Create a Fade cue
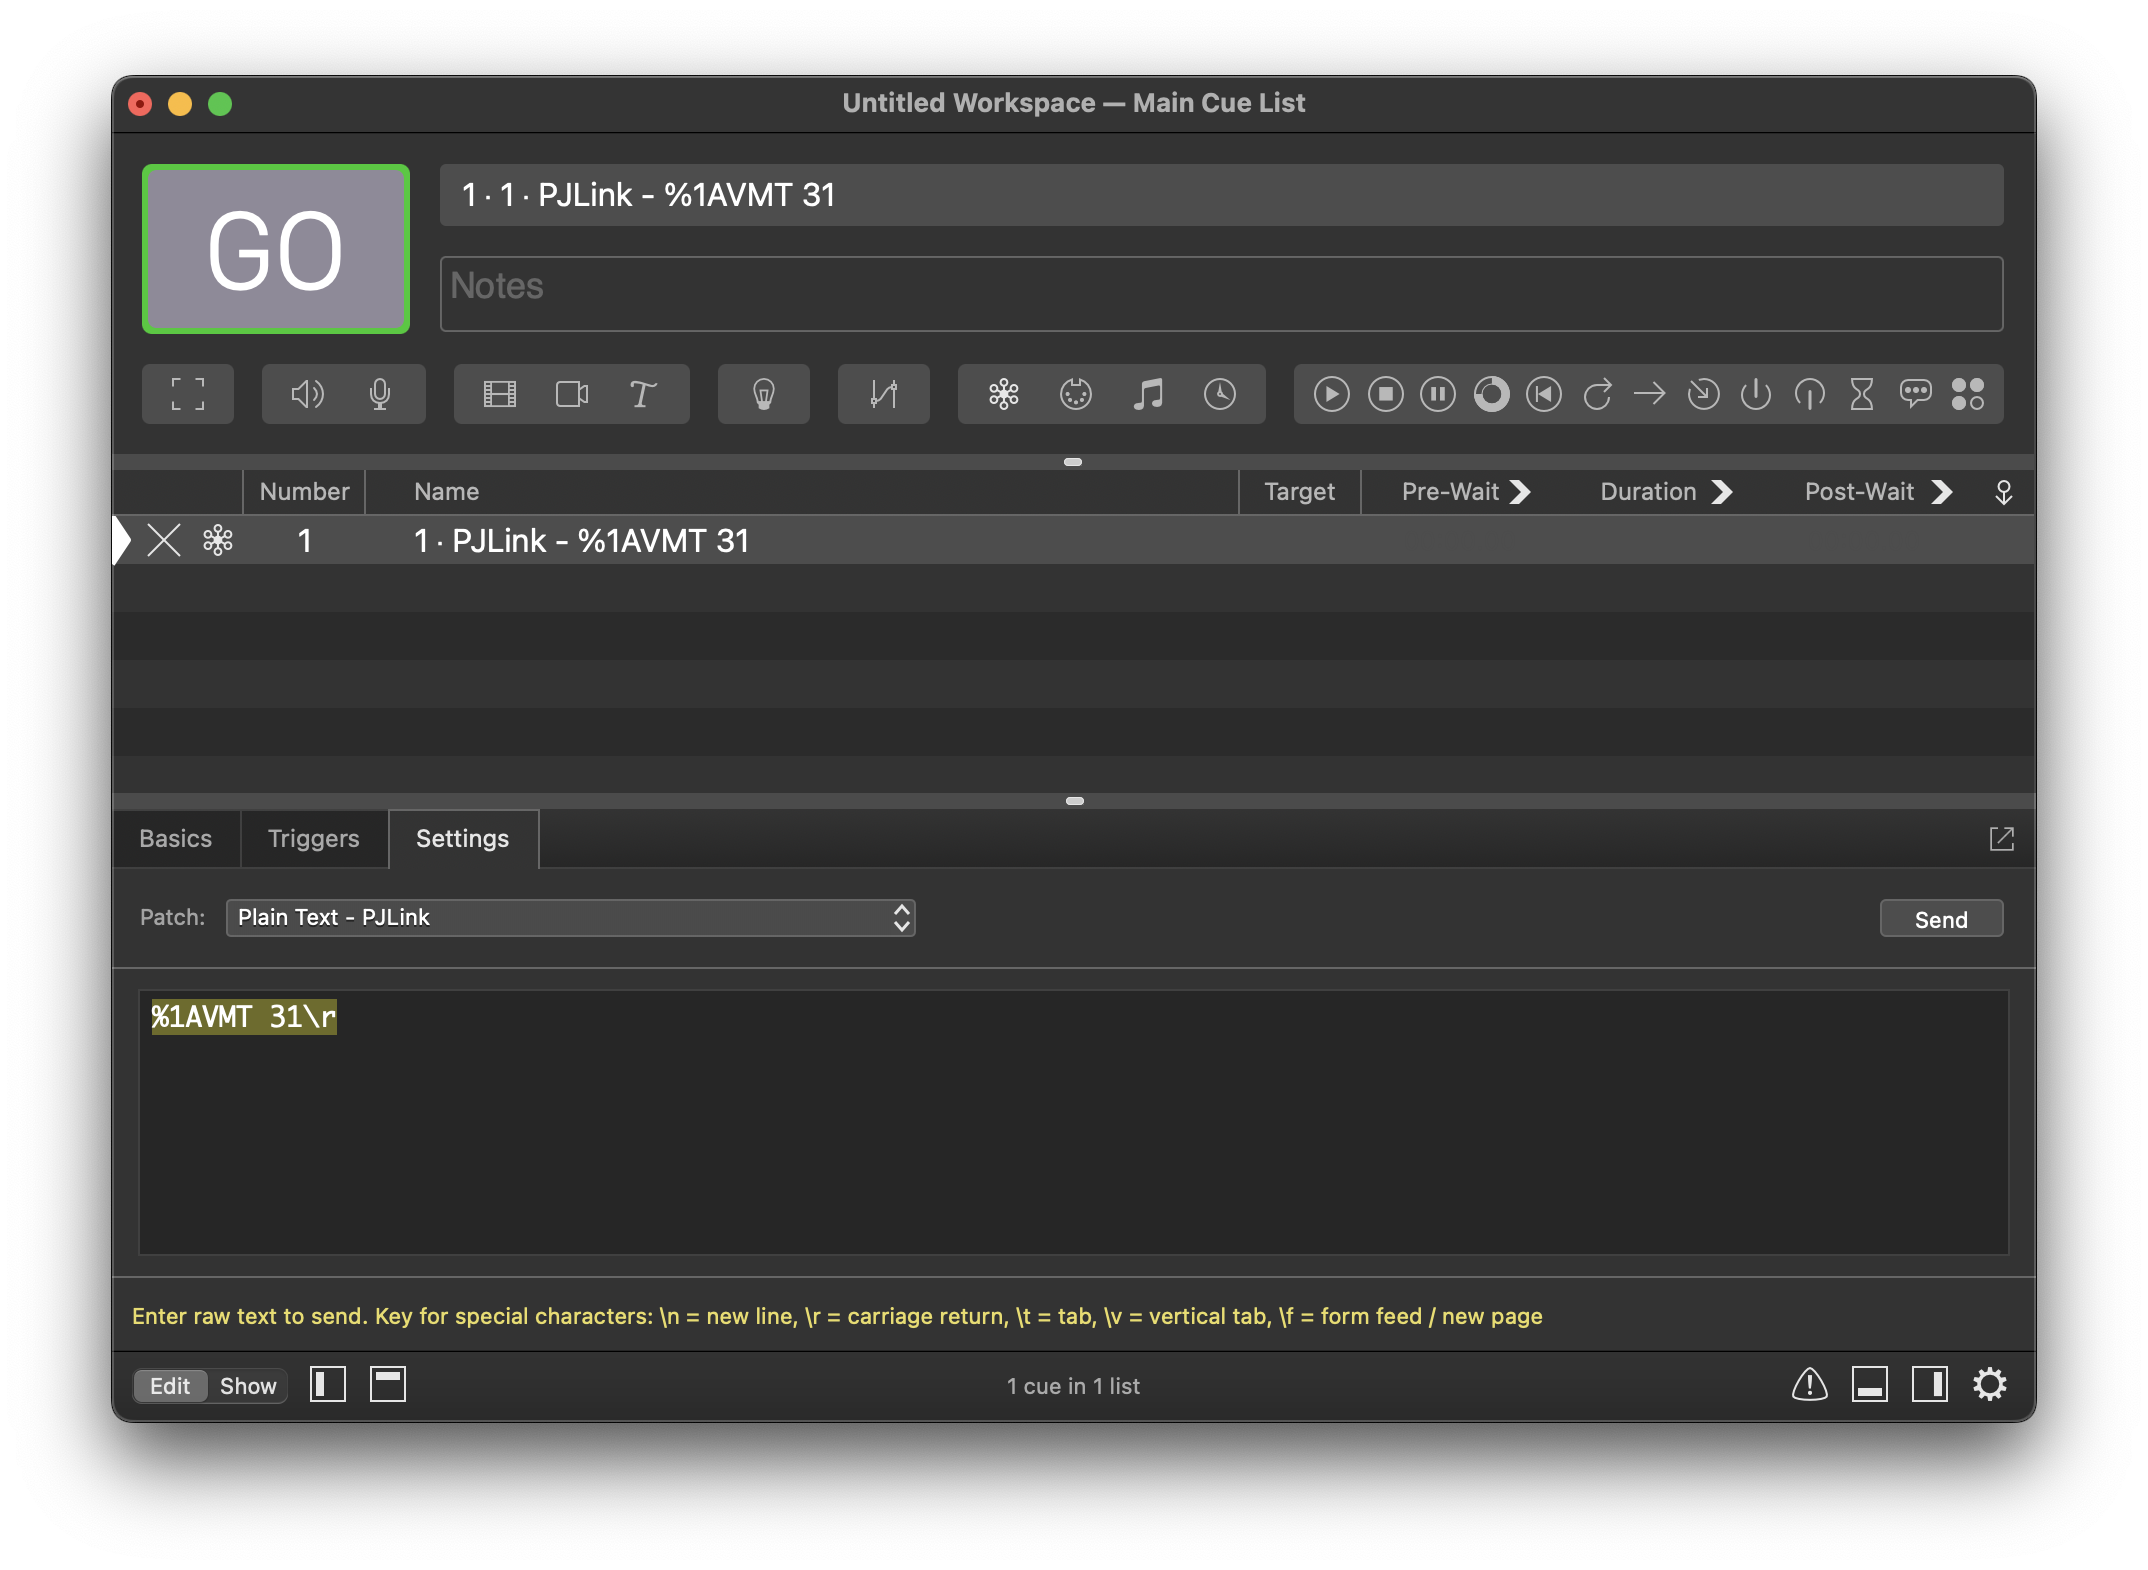 (x=883, y=393)
